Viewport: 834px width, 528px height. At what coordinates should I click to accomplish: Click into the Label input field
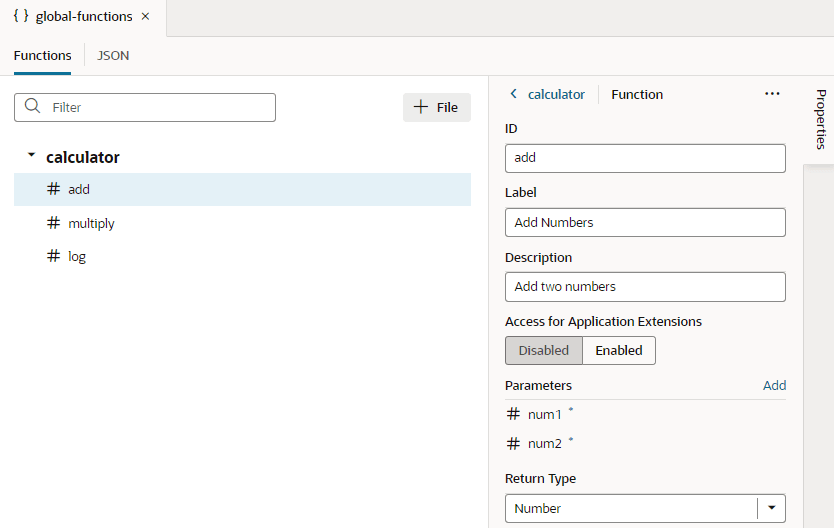[x=645, y=222]
